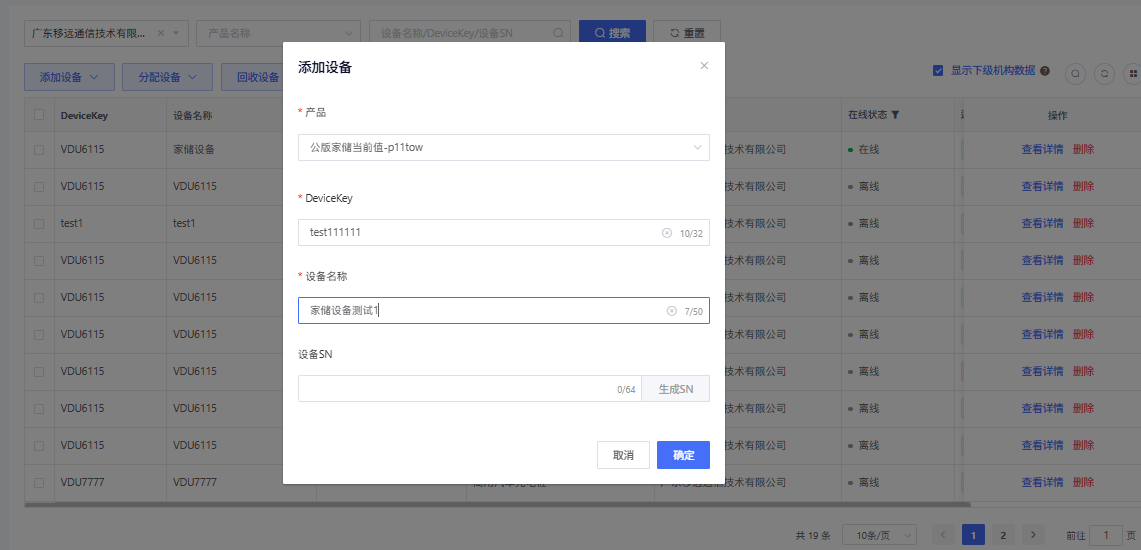Viewport: 1141px width, 550px height.
Task: Clear the 设备名称 field using its clear icon
Action: (671, 311)
